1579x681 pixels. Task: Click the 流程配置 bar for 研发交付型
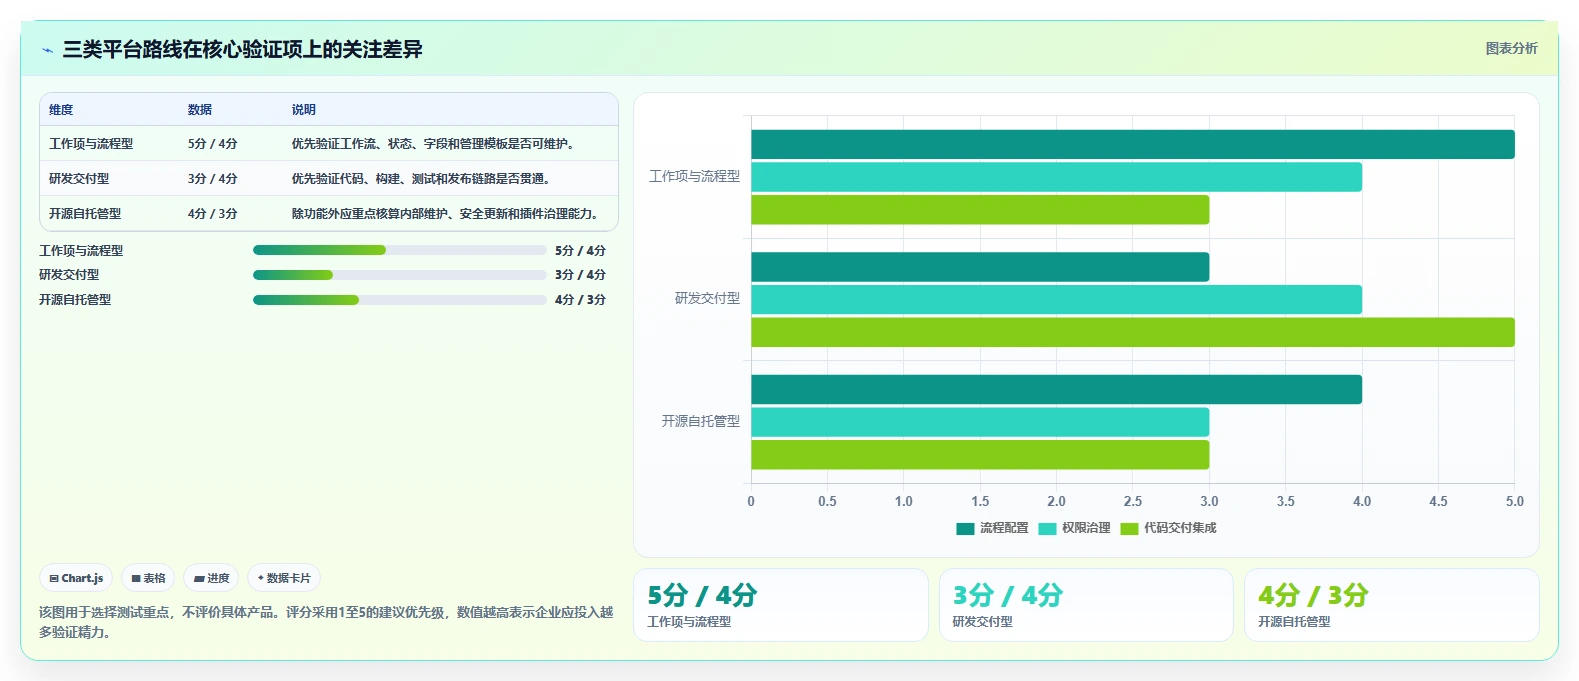click(x=980, y=267)
